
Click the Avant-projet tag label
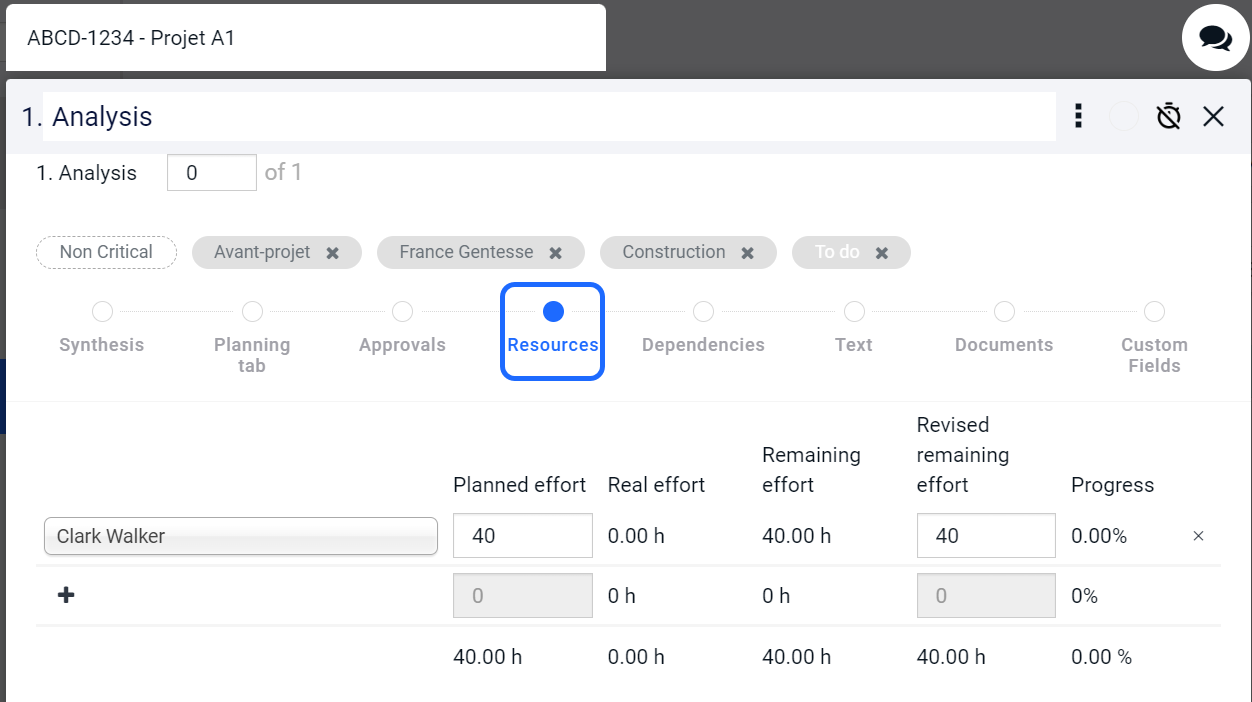(x=262, y=252)
